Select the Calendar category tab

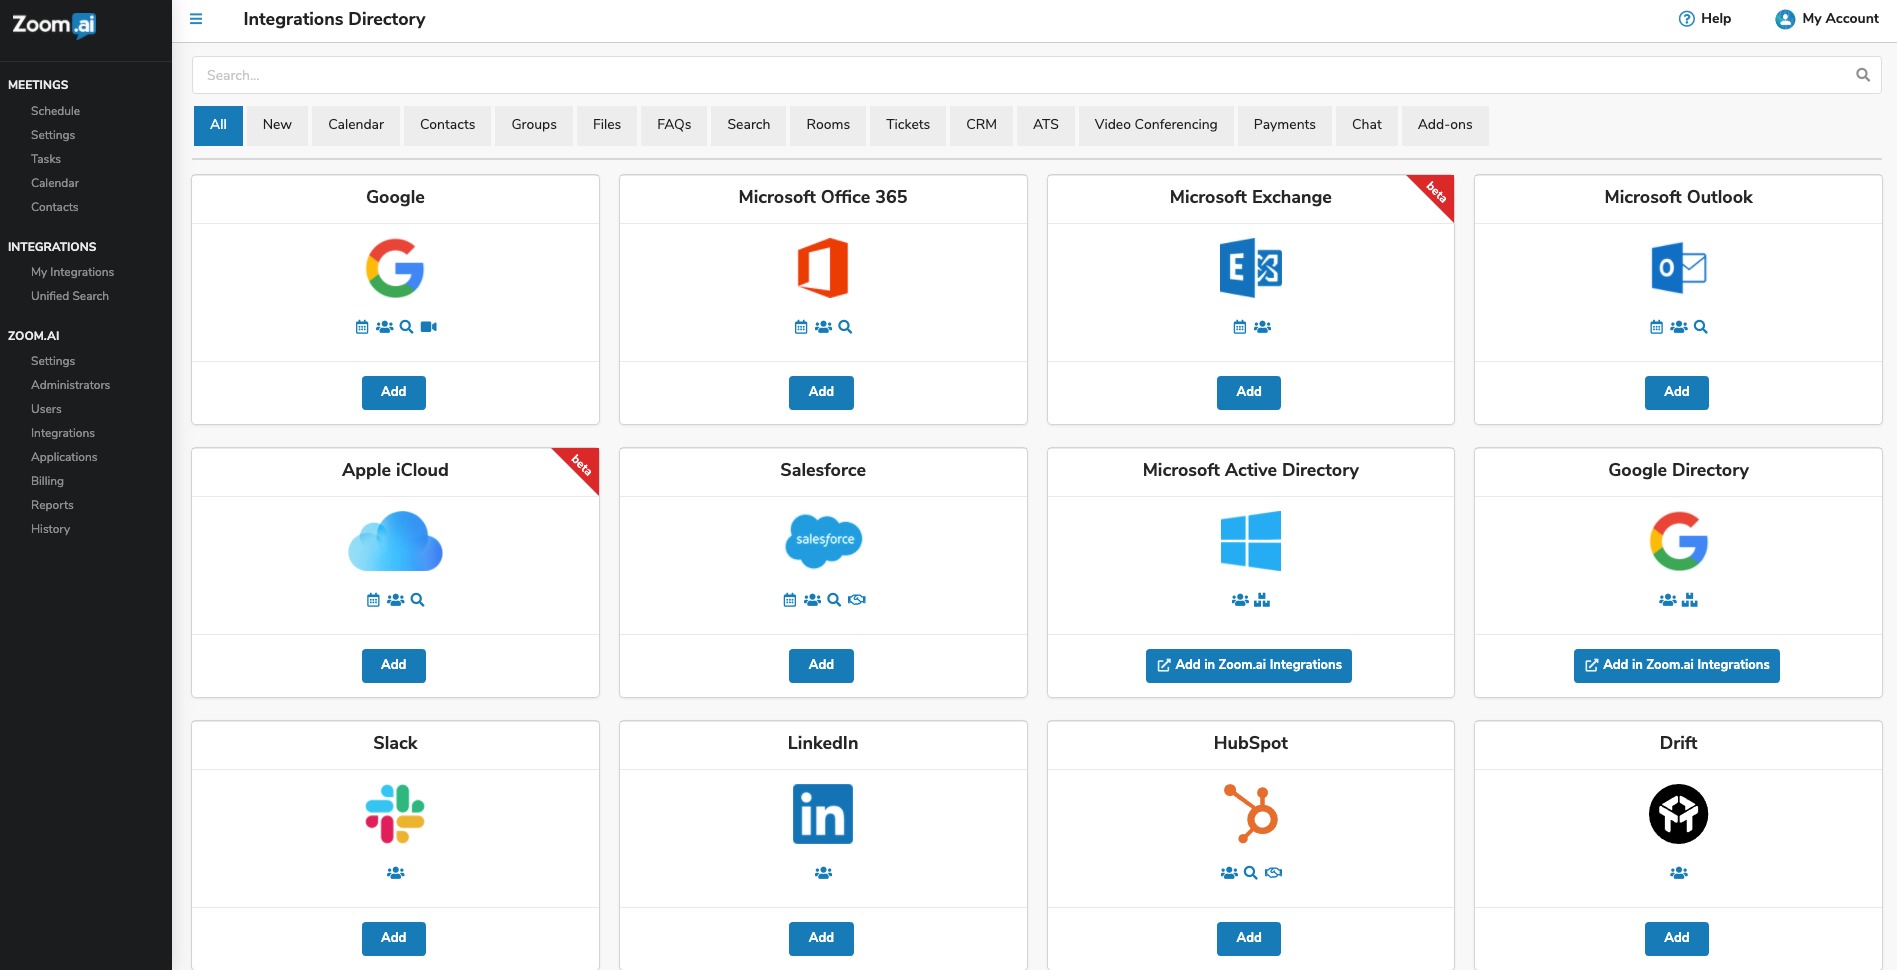pos(356,125)
